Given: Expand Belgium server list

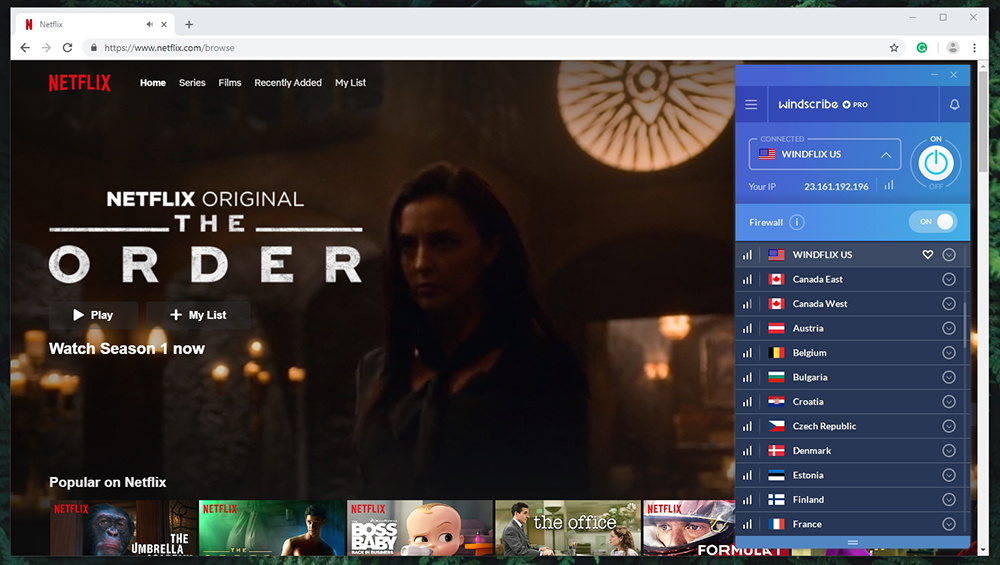Looking at the screenshot, I should click(x=949, y=353).
